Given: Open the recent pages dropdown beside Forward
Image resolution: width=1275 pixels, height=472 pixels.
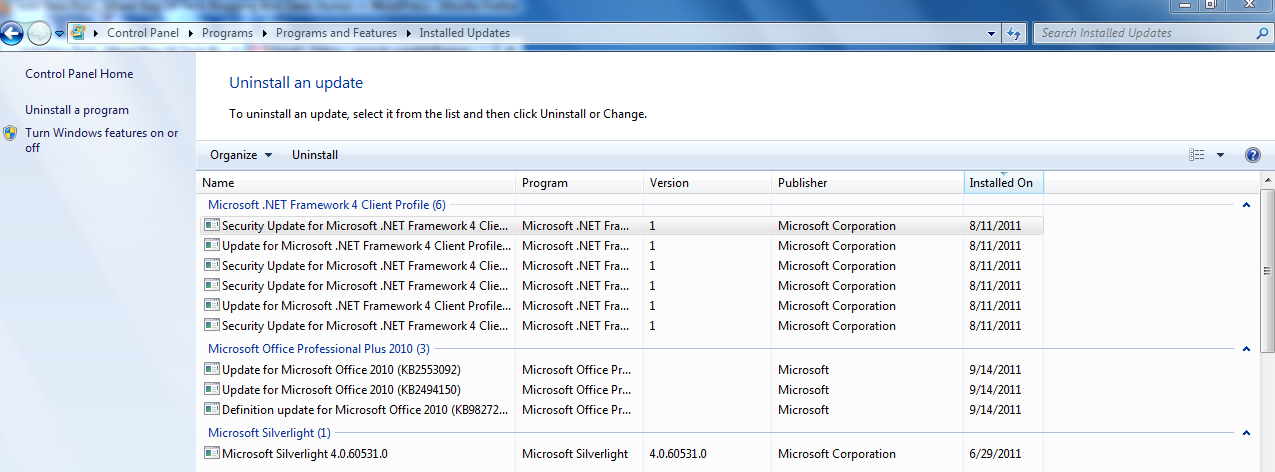Looking at the screenshot, I should coord(60,34).
